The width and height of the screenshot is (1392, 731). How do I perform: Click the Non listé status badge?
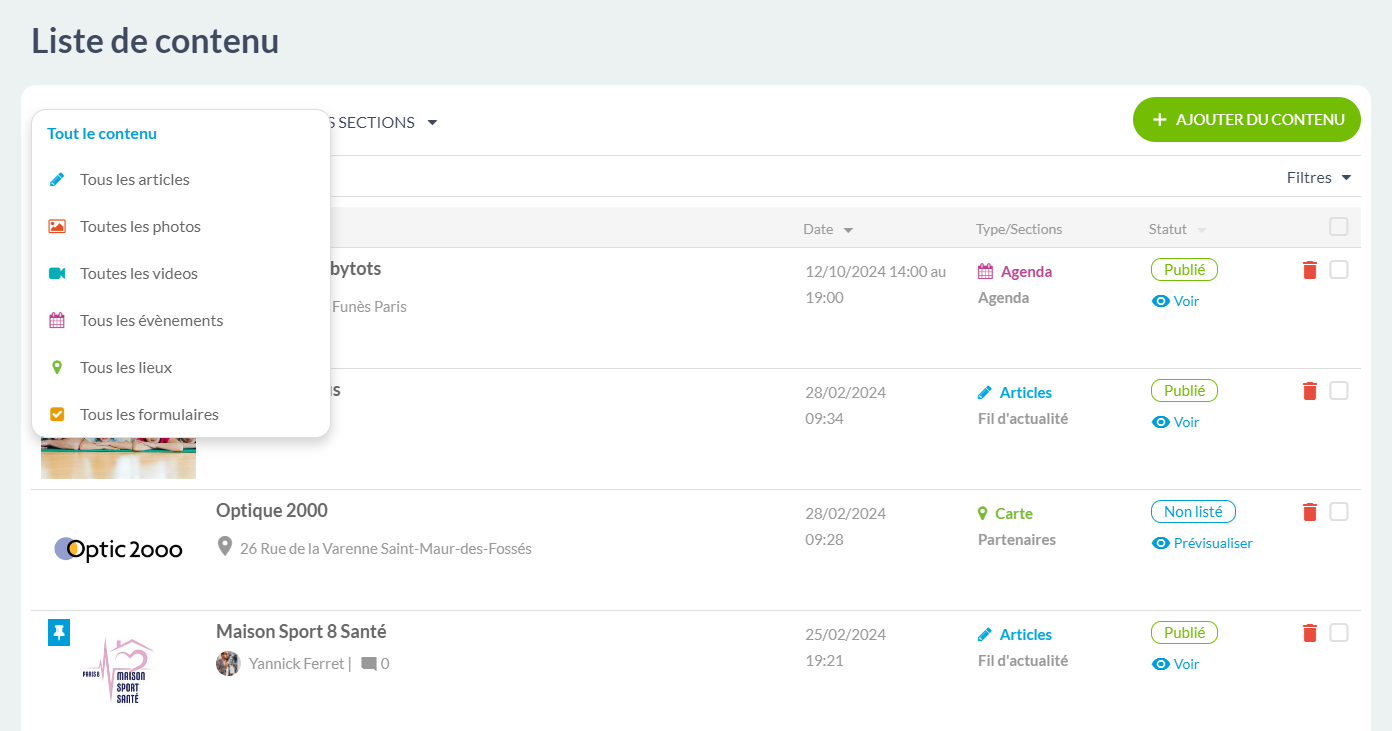1193,512
